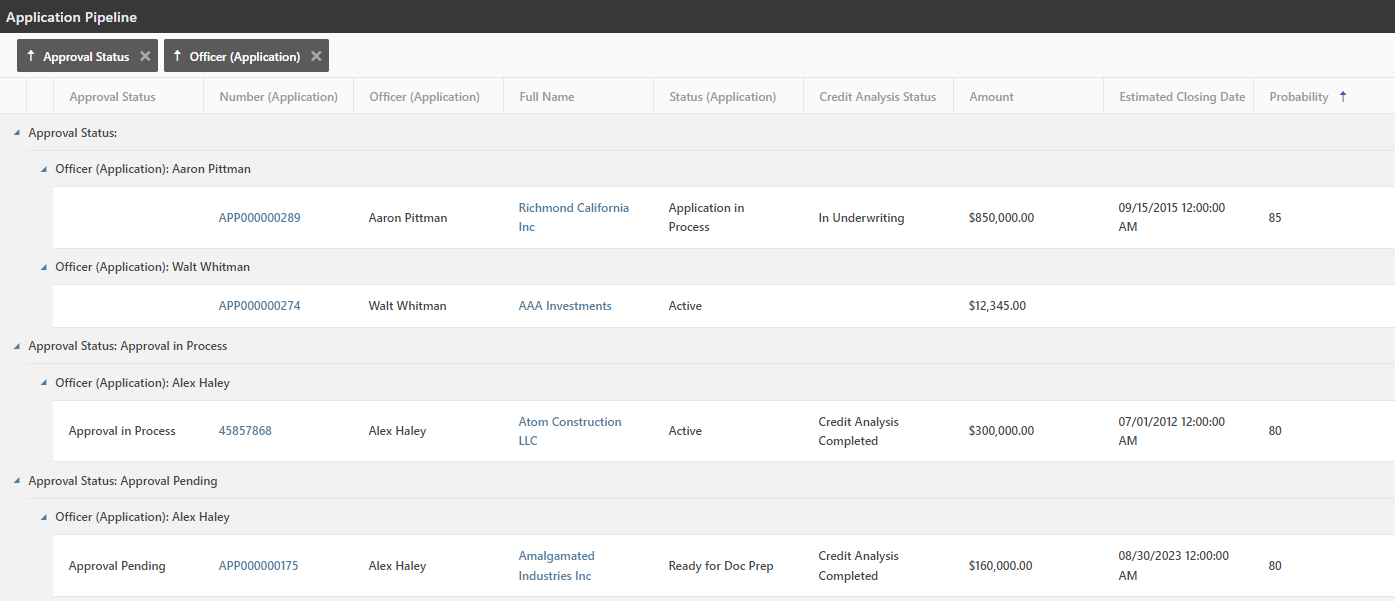Remove the Officer (Application) grouping chip
This screenshot has height=601, width=1395.
point(316,57)
